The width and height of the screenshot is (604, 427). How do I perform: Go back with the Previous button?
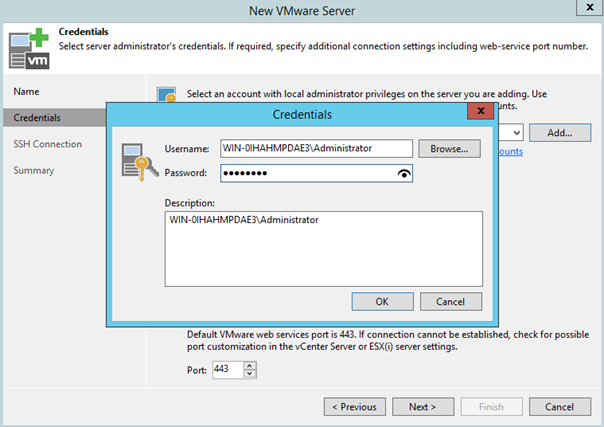click(355, 407)
